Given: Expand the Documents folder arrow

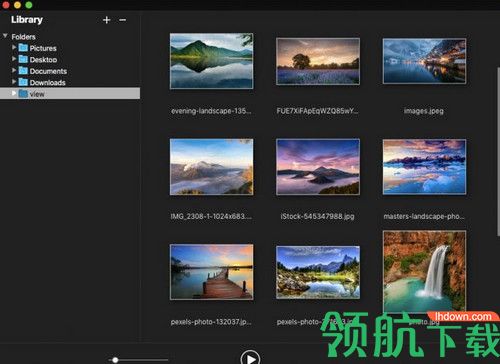Looking at the screenshot, I should tap(14, 70).
